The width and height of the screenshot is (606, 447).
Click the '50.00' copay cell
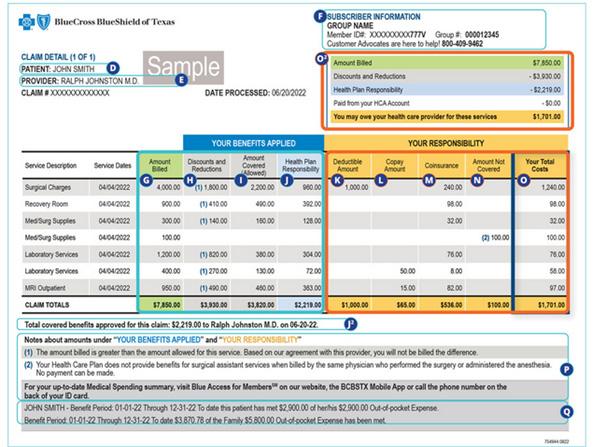[407, 271]
